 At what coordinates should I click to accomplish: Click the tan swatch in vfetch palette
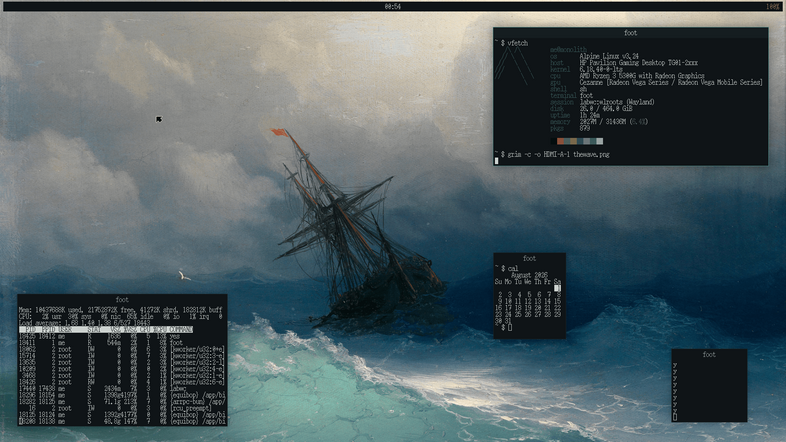(x=573, y=141)
